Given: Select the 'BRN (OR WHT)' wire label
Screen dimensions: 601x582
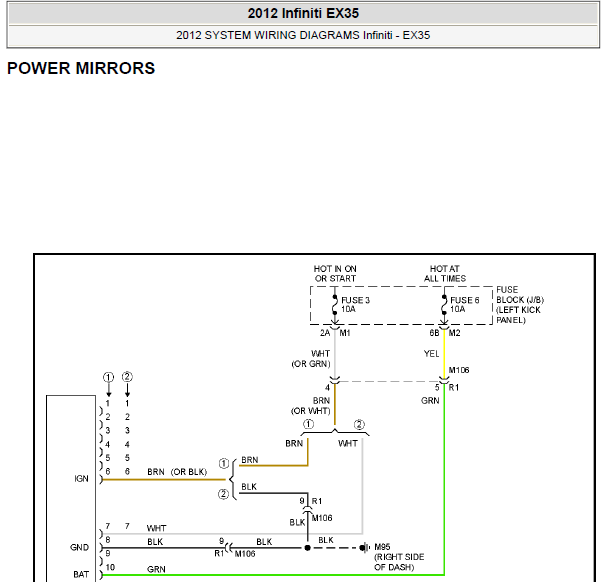Looking at the screenshot, I should 311,406.
